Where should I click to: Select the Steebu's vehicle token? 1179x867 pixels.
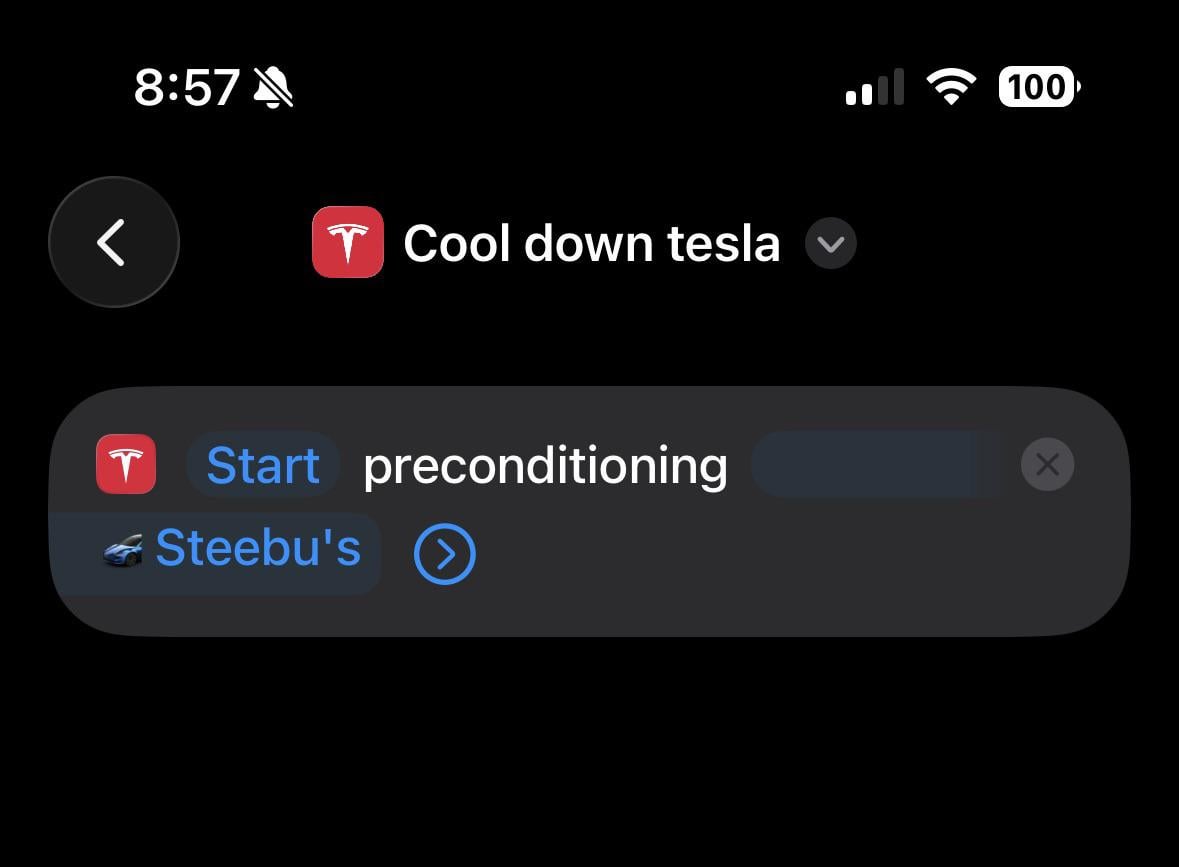click(257, 549)
